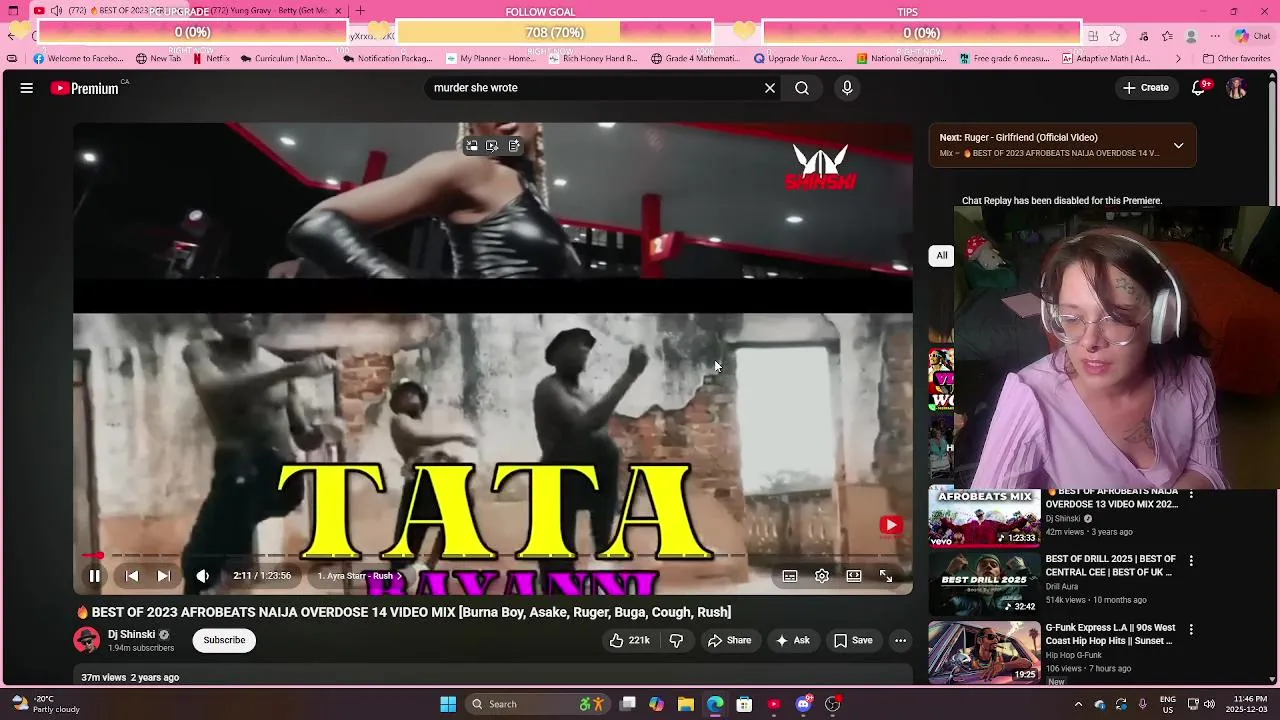Open 'Other favorites' folder
Image resolution: width=1280 pixels, height=720 pixels.
[1236, 59]
